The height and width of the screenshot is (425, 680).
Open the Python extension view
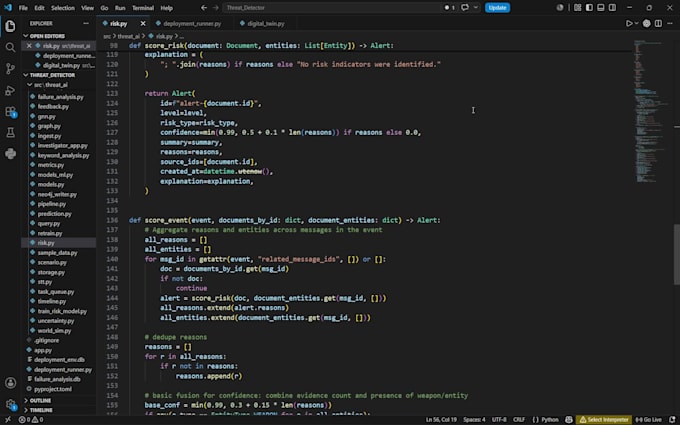click(10, 154)
